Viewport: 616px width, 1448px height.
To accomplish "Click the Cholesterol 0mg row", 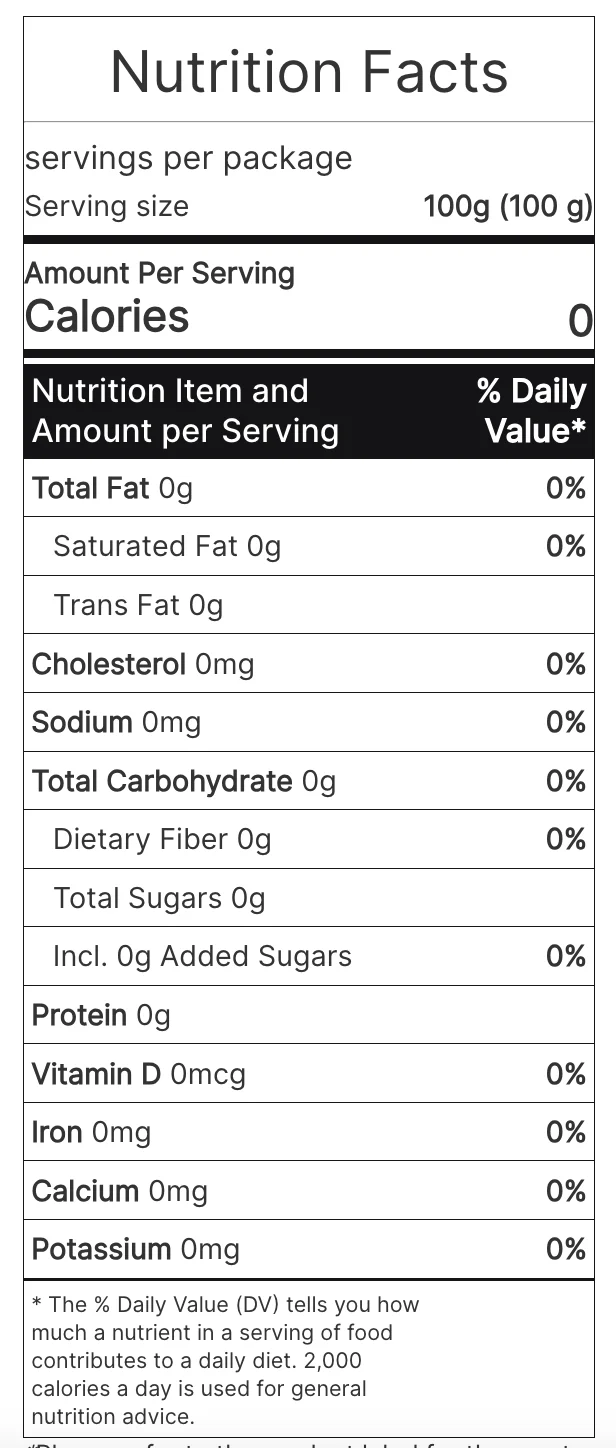I will [309, 664].
